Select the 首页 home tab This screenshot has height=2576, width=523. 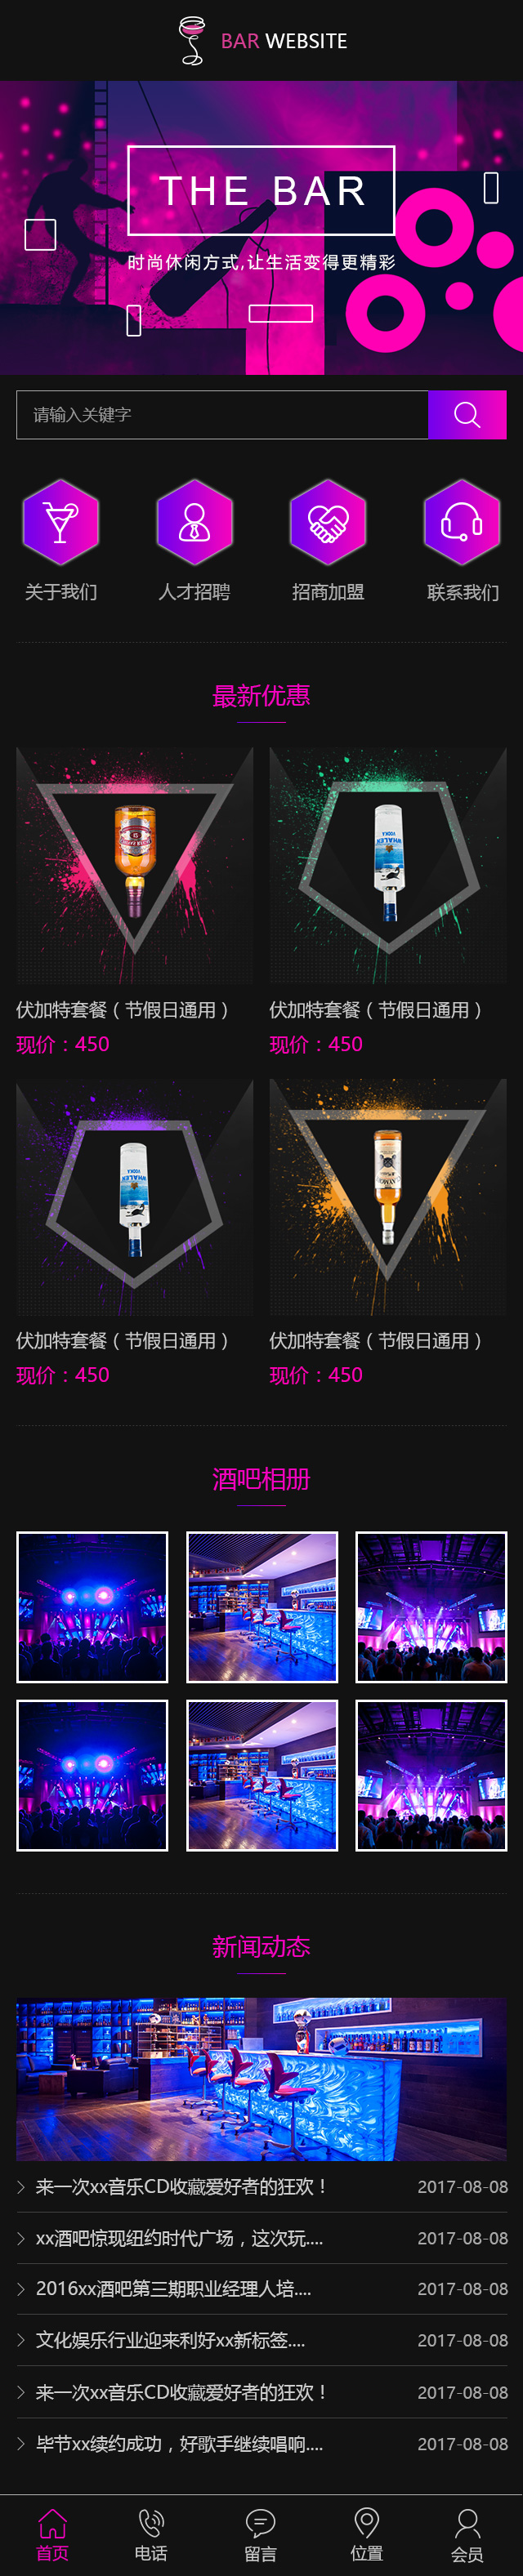[x=52, y=2534]
